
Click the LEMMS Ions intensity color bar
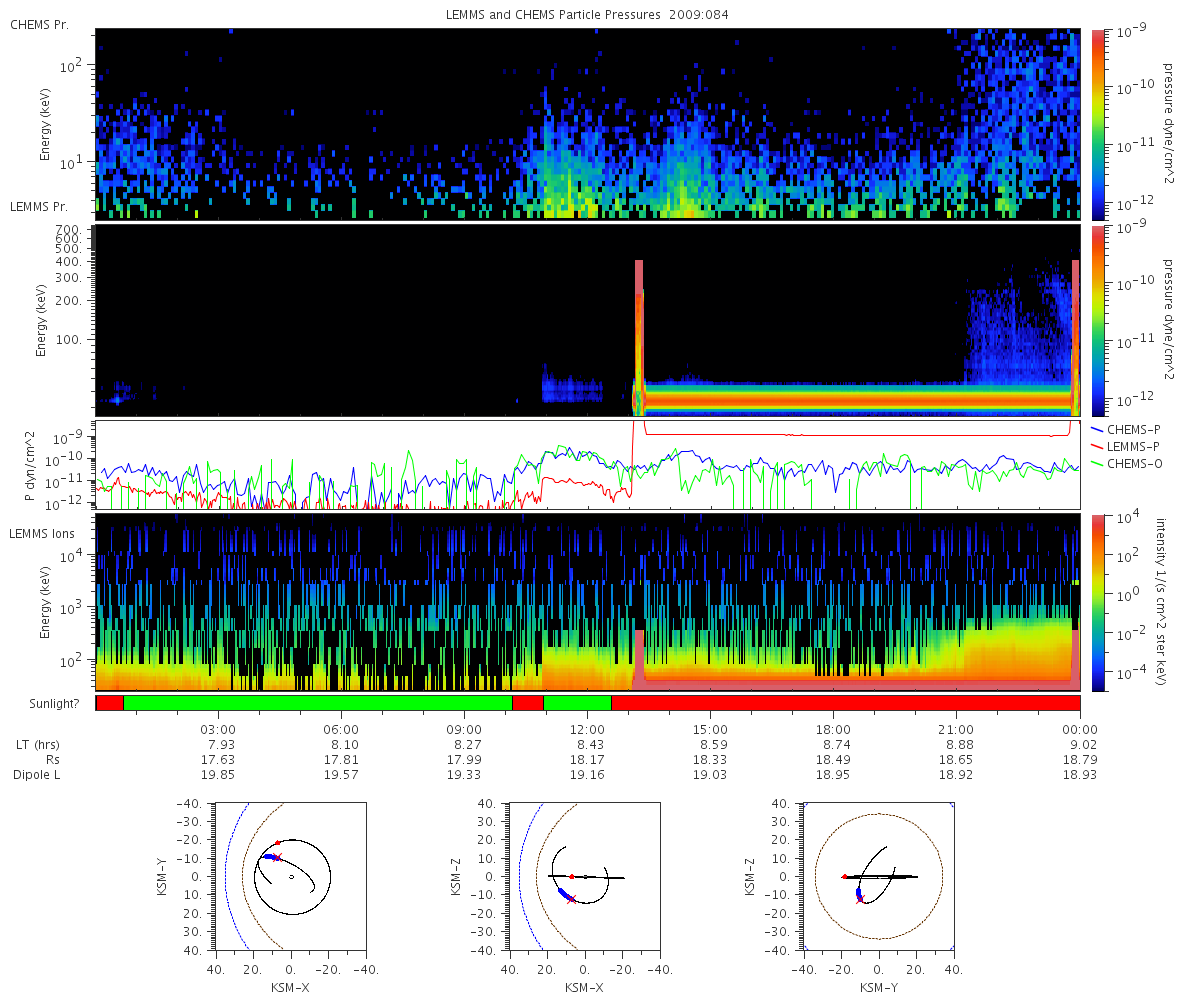(1098, 602)
